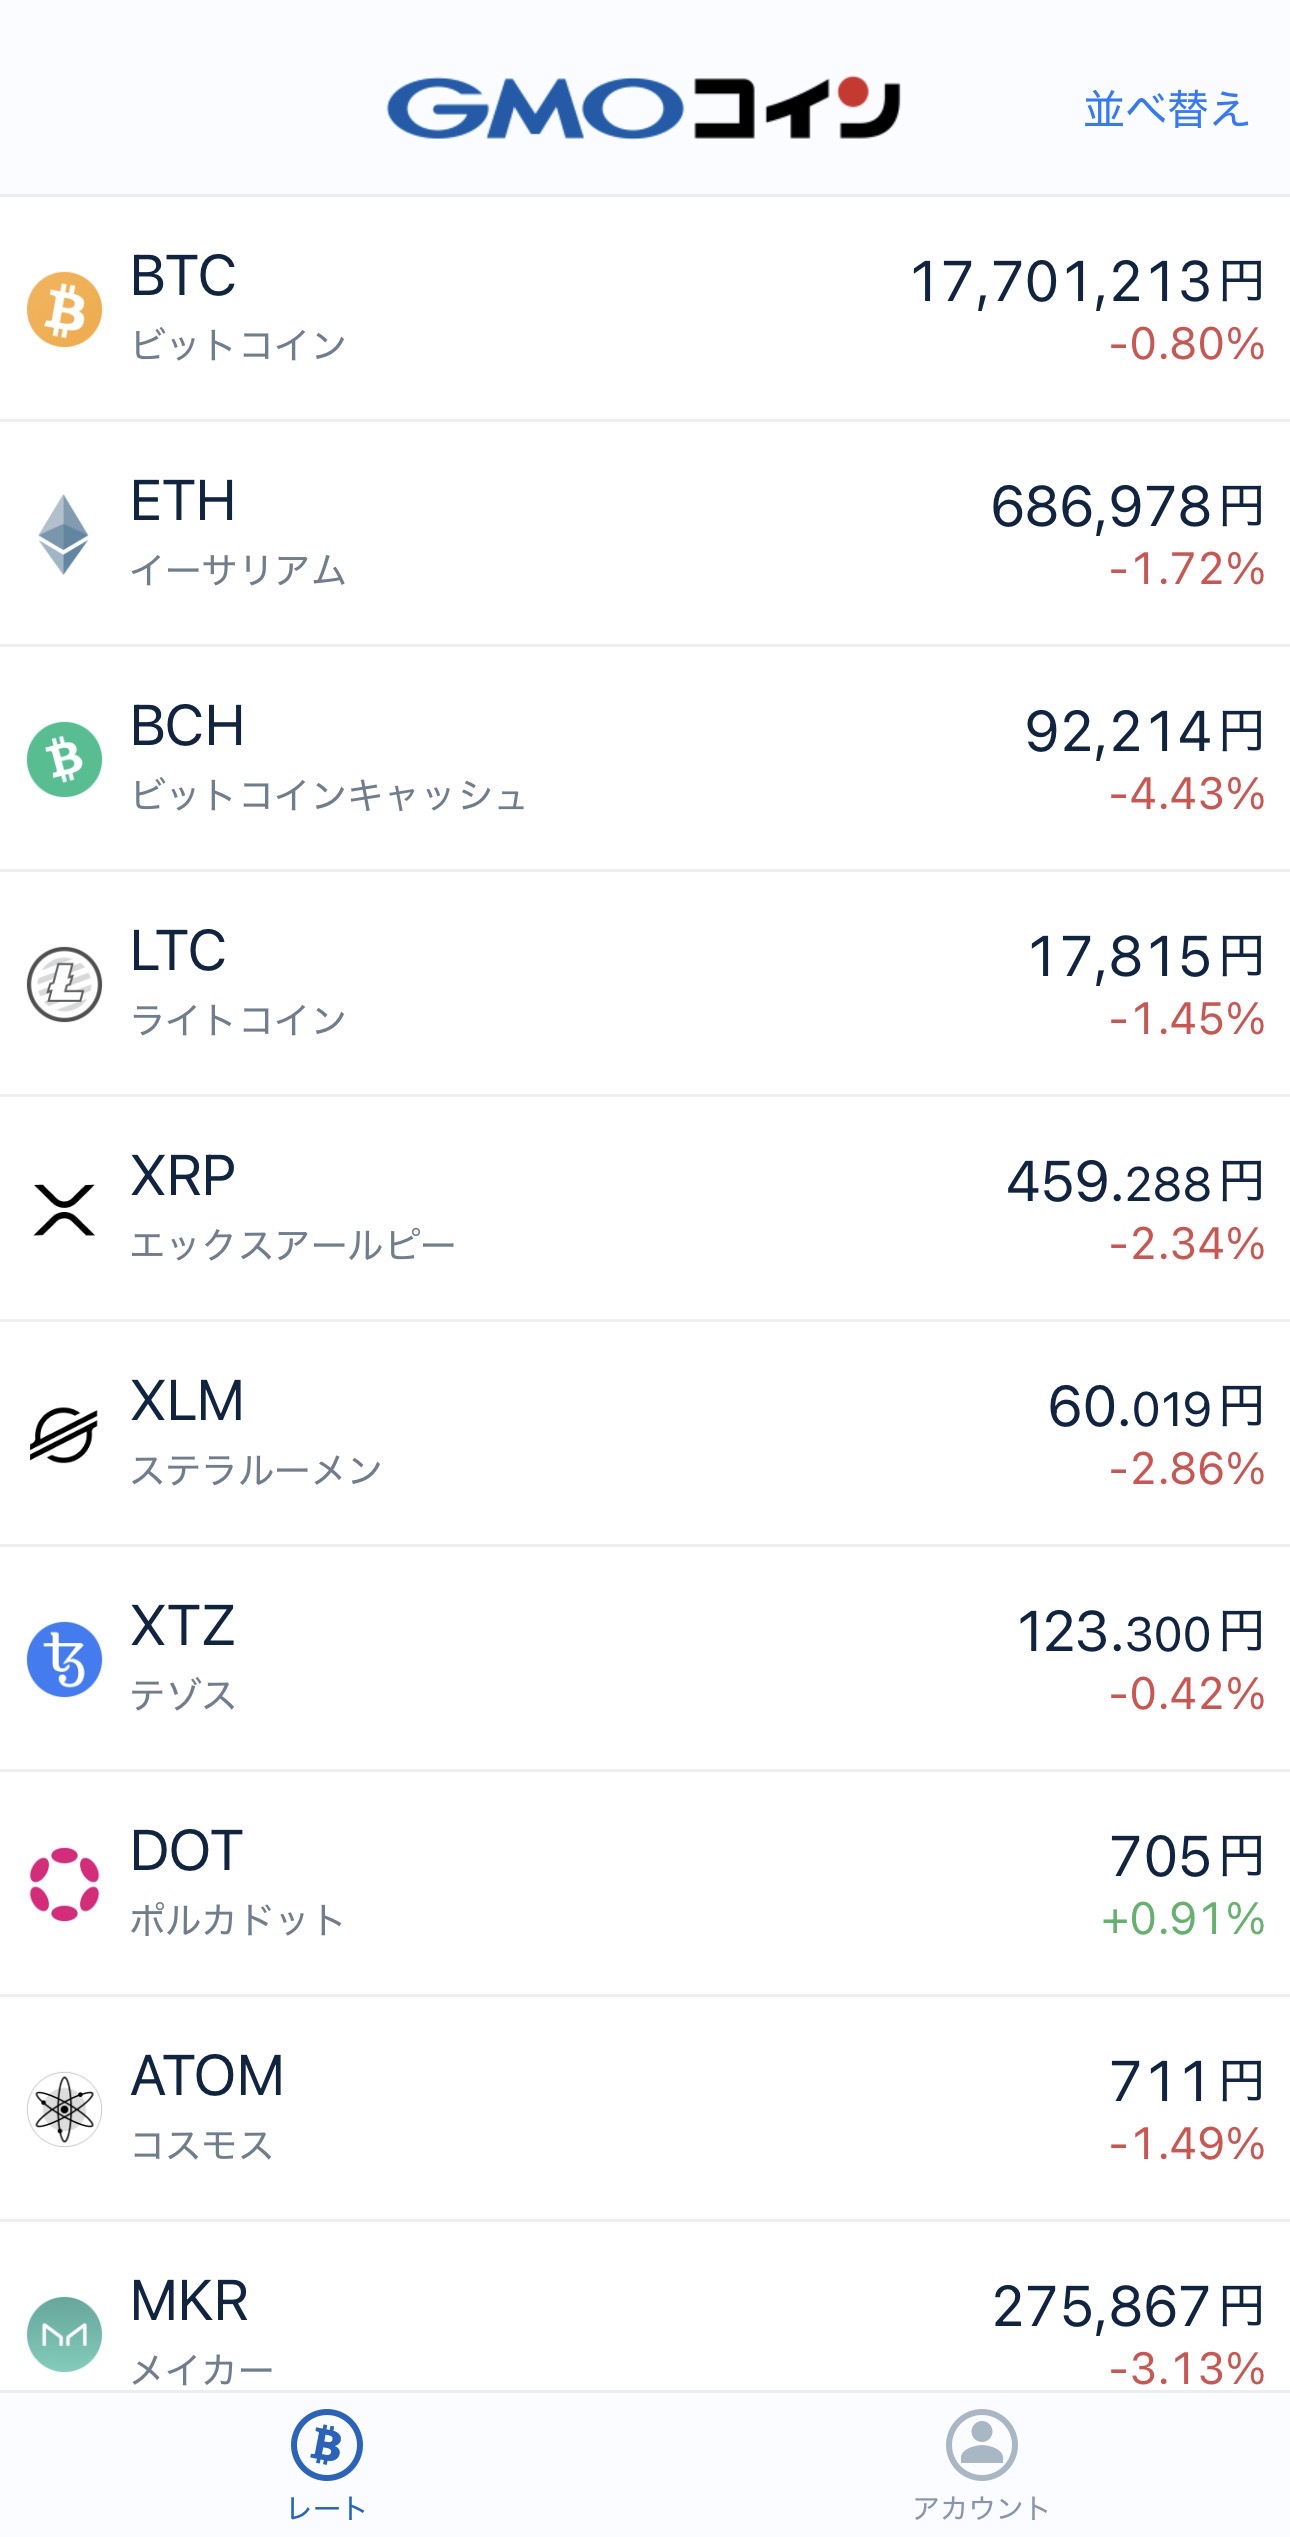This screenshot has height=2537, width=1290.
Task: Open the BTC price 17,701,213円
Action: (1087, 282)
